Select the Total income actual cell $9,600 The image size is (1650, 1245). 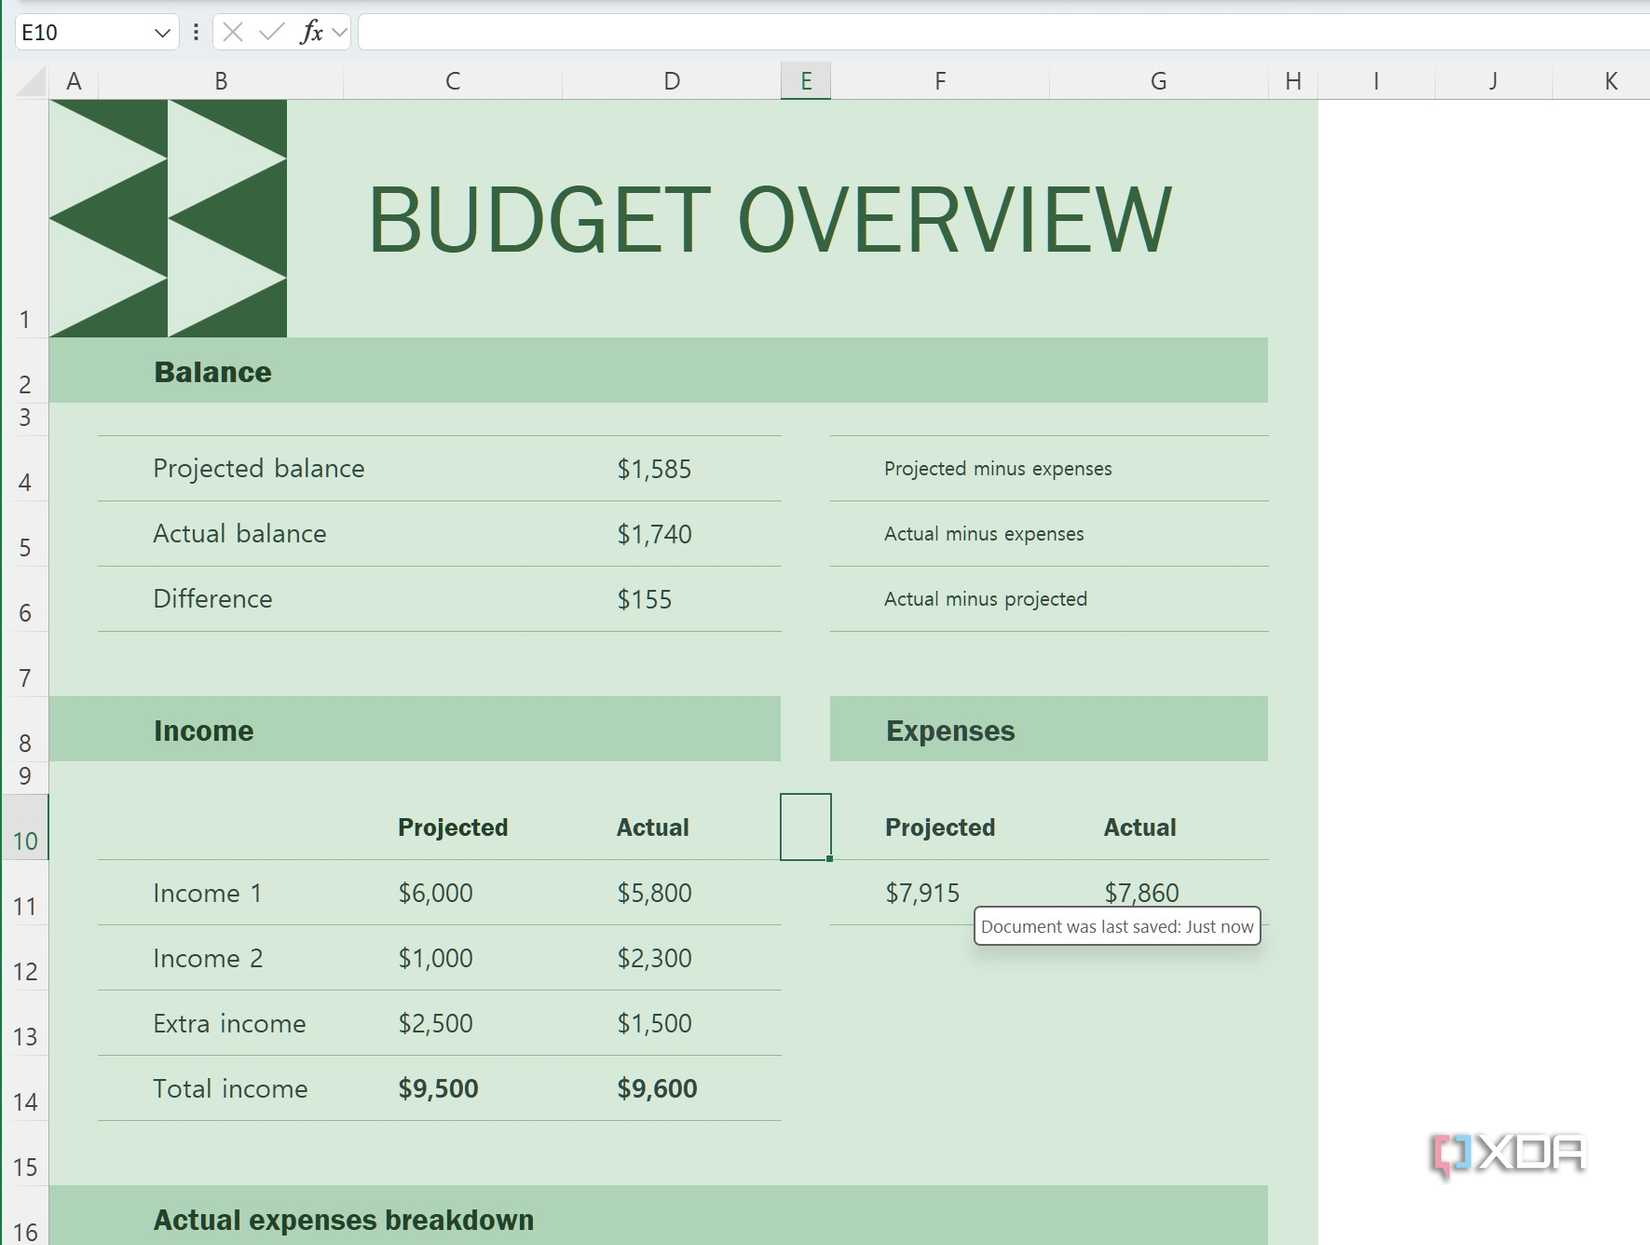(x=657, y=1088)
